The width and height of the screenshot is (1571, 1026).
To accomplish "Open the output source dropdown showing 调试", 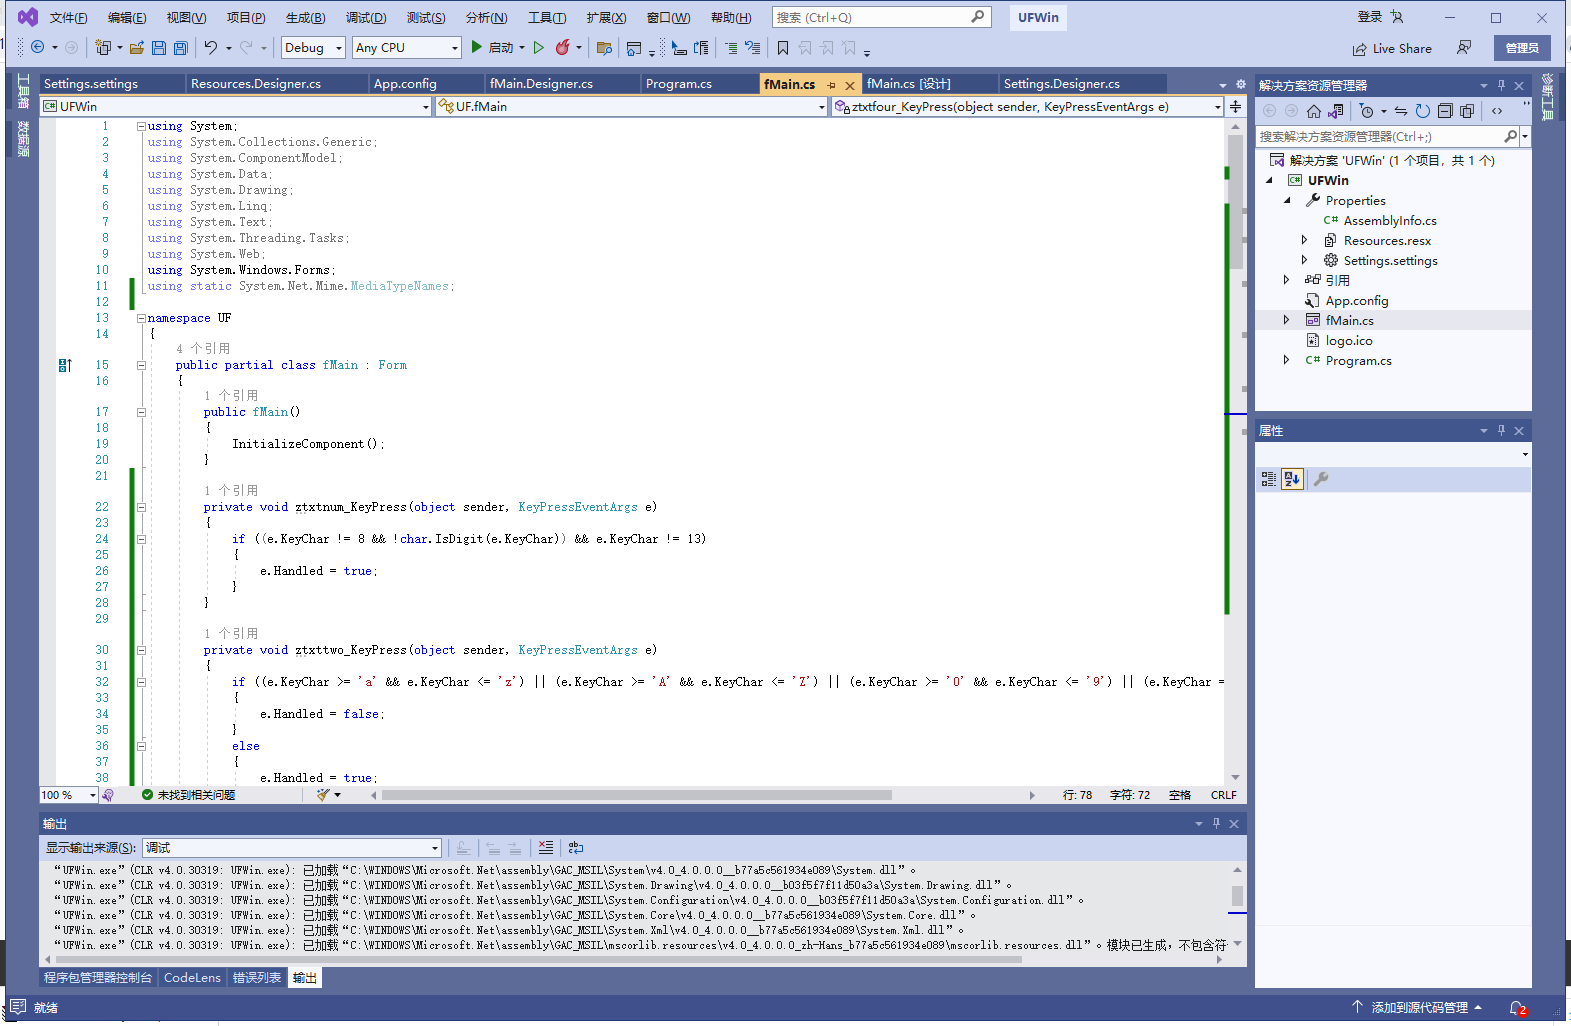I will [292, 847].
